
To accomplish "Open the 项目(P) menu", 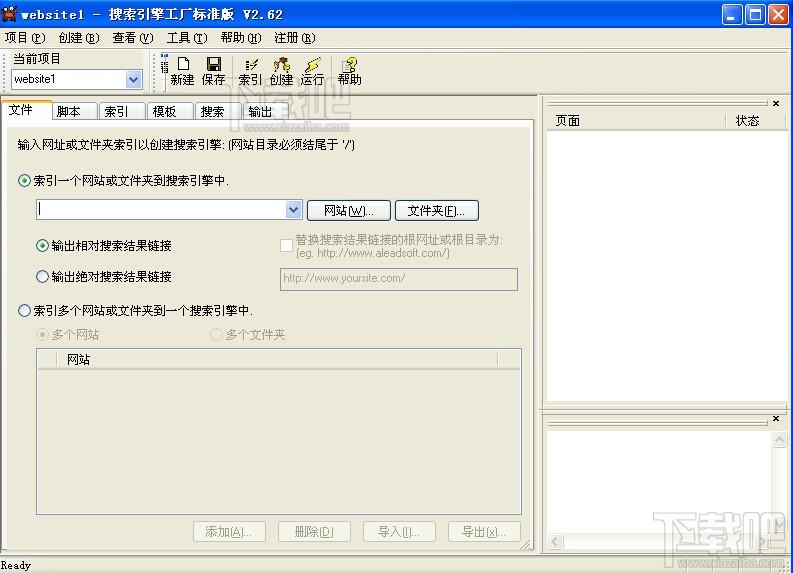I will 25,38.
